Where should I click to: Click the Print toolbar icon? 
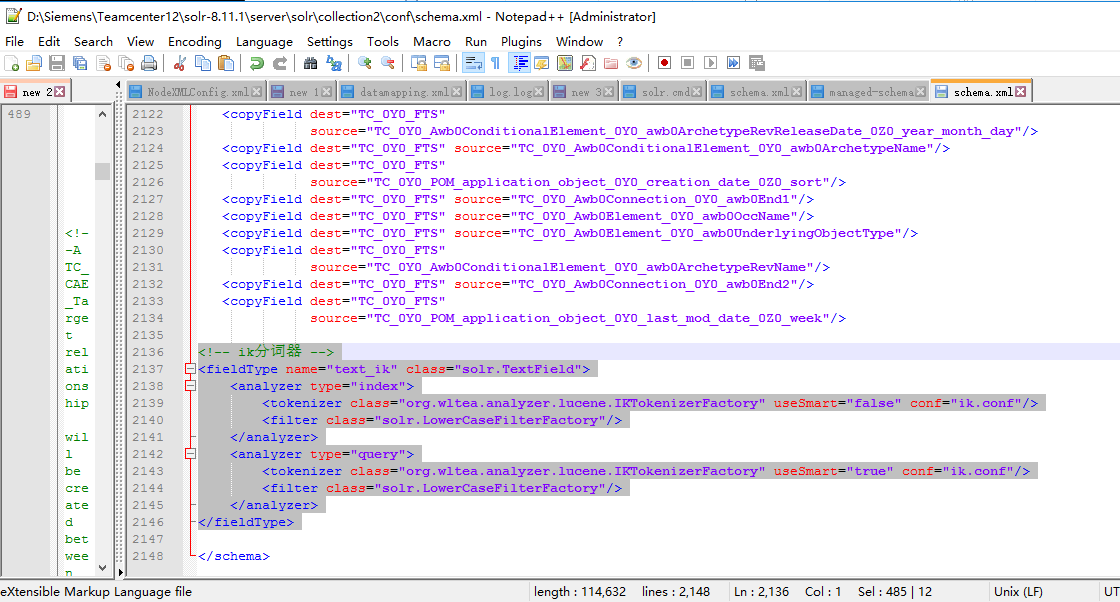(149, 64)
